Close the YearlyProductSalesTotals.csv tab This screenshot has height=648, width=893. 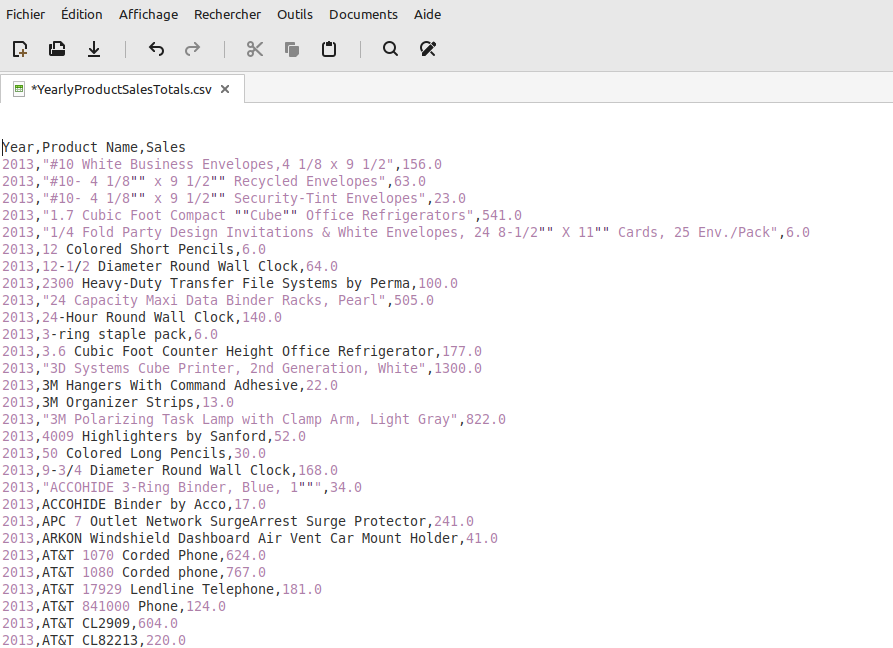click(x=225, y=89)
